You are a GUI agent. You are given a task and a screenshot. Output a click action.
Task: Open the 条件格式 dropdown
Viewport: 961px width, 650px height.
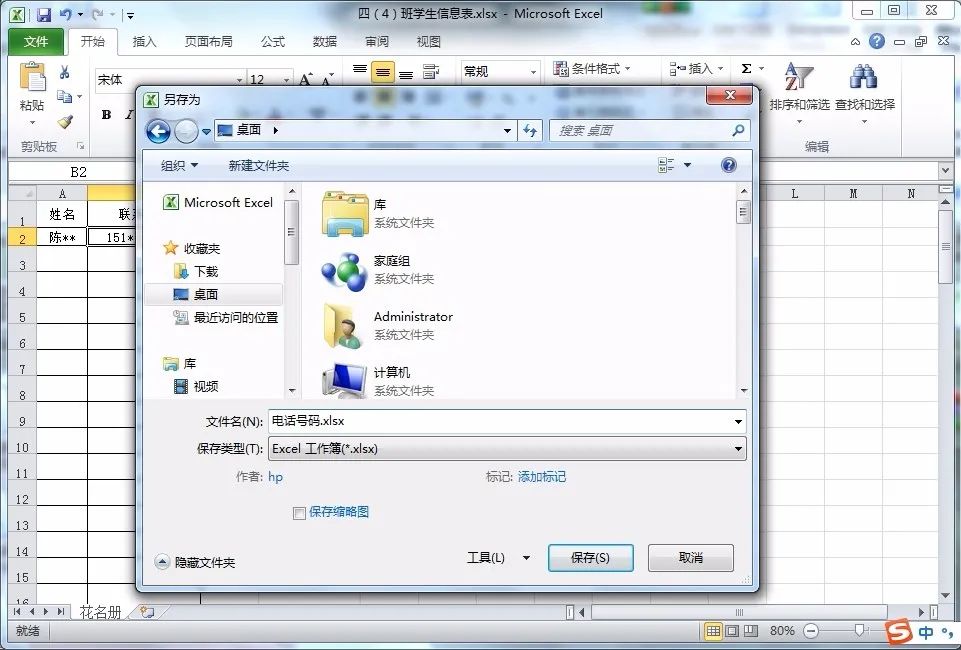pyautogui.click(x=591, y=69)
